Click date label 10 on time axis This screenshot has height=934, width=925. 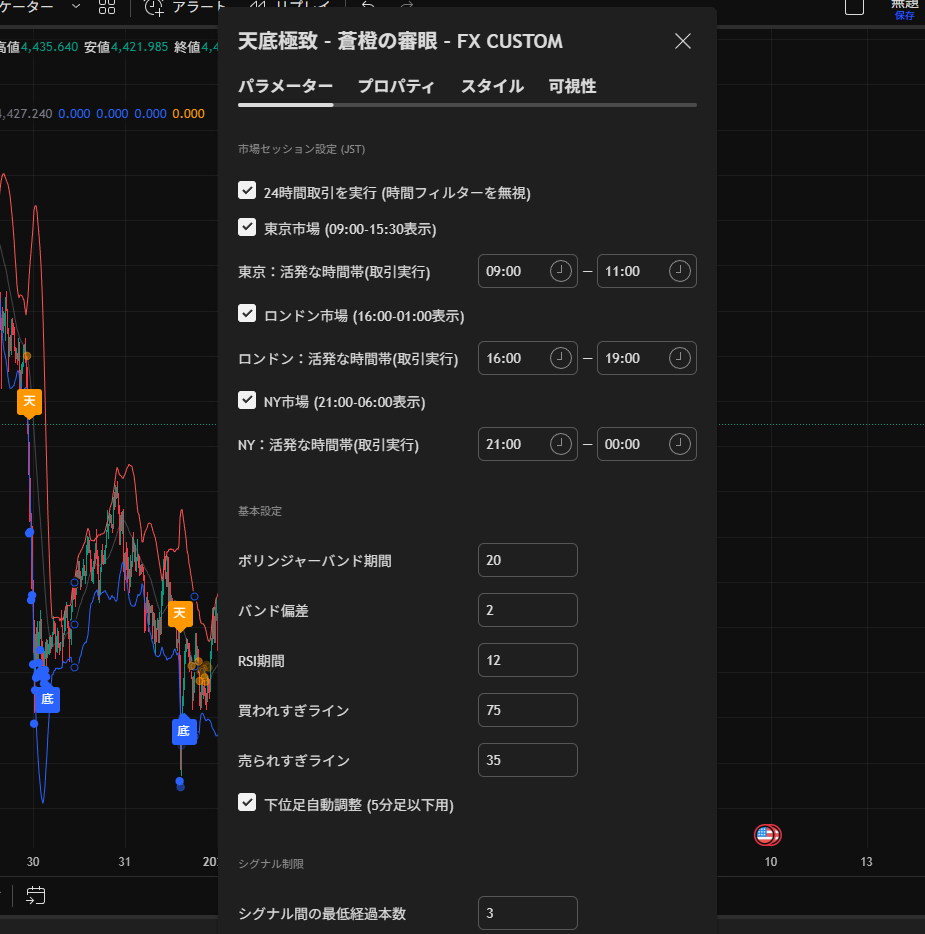click(x=771, y=861)
